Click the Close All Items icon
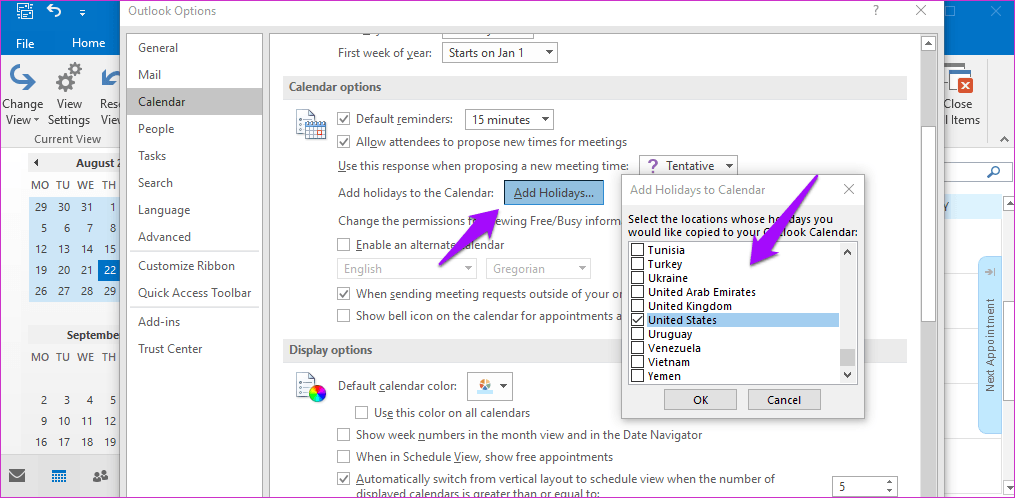 click(x=961, y=79)
